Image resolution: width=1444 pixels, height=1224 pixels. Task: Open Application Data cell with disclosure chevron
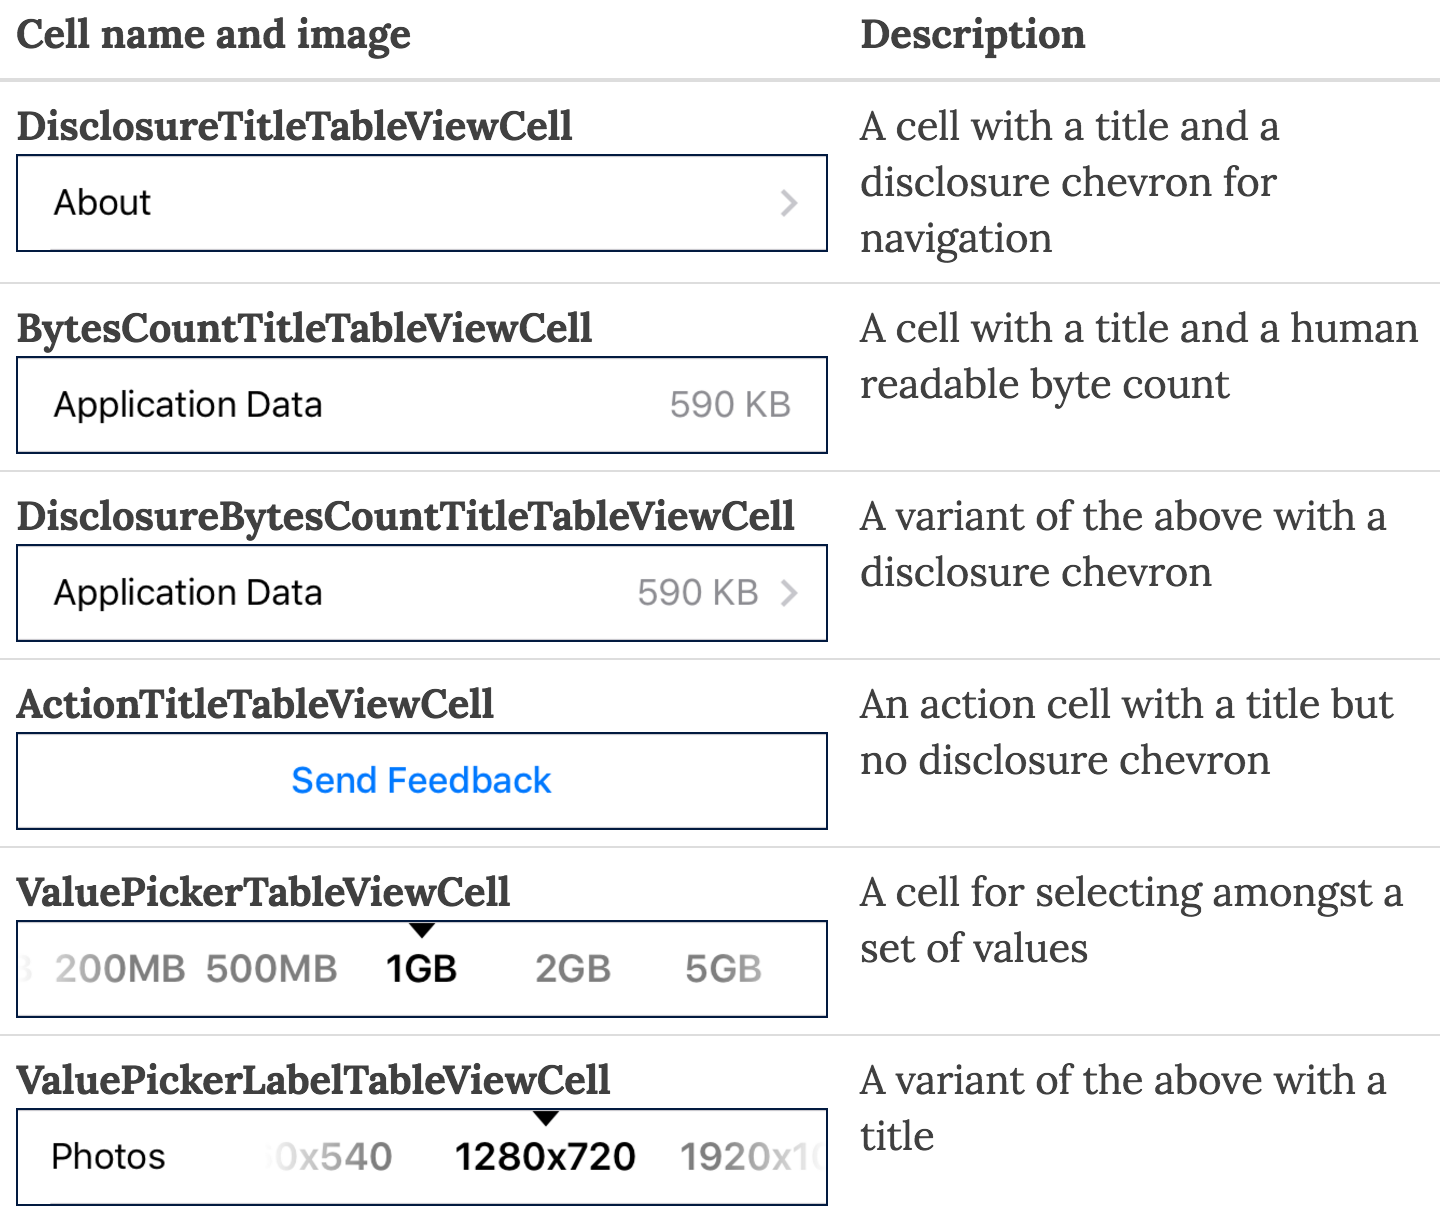188,593
